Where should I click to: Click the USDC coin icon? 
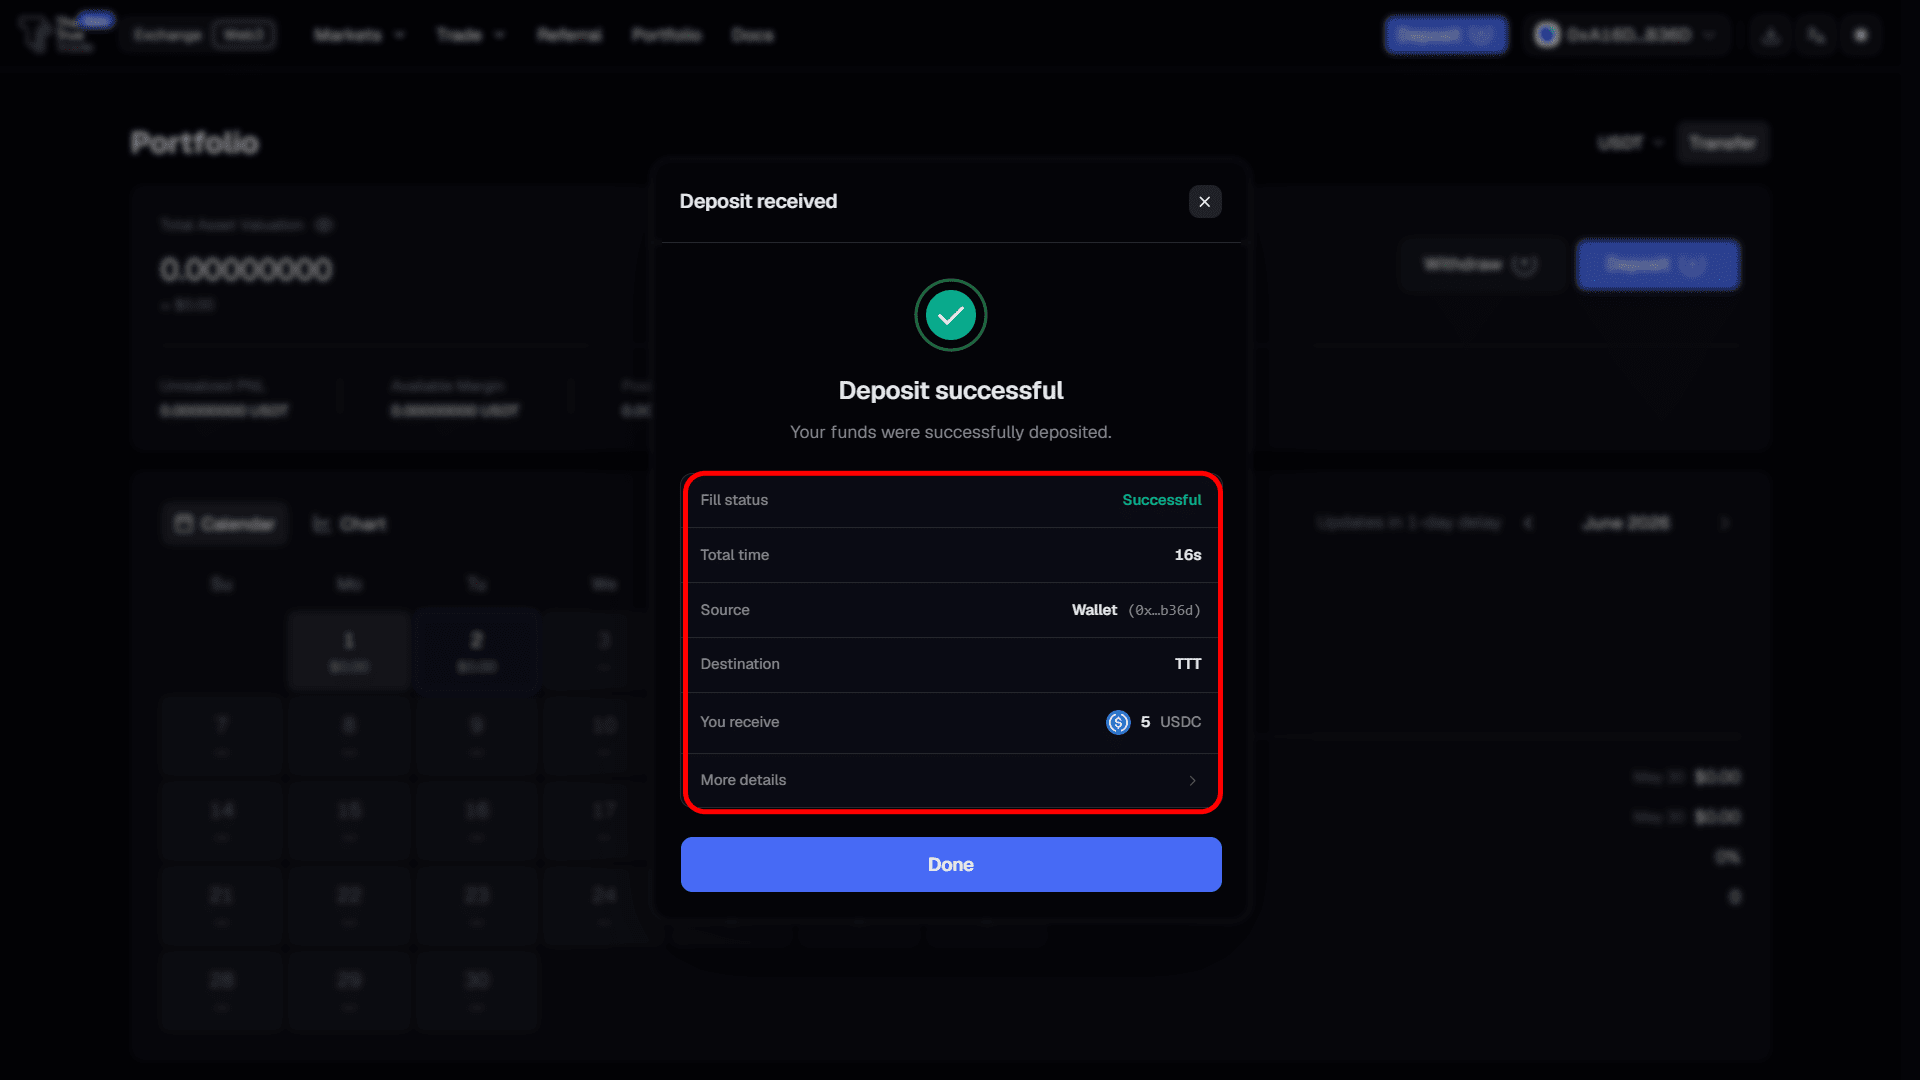click(1118, 722)
